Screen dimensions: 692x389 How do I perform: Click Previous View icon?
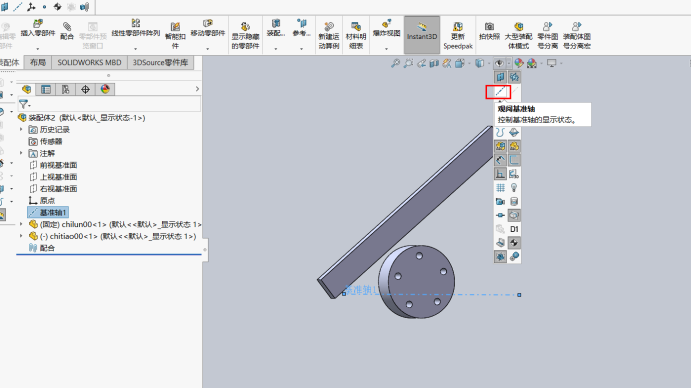pos(421,64)
